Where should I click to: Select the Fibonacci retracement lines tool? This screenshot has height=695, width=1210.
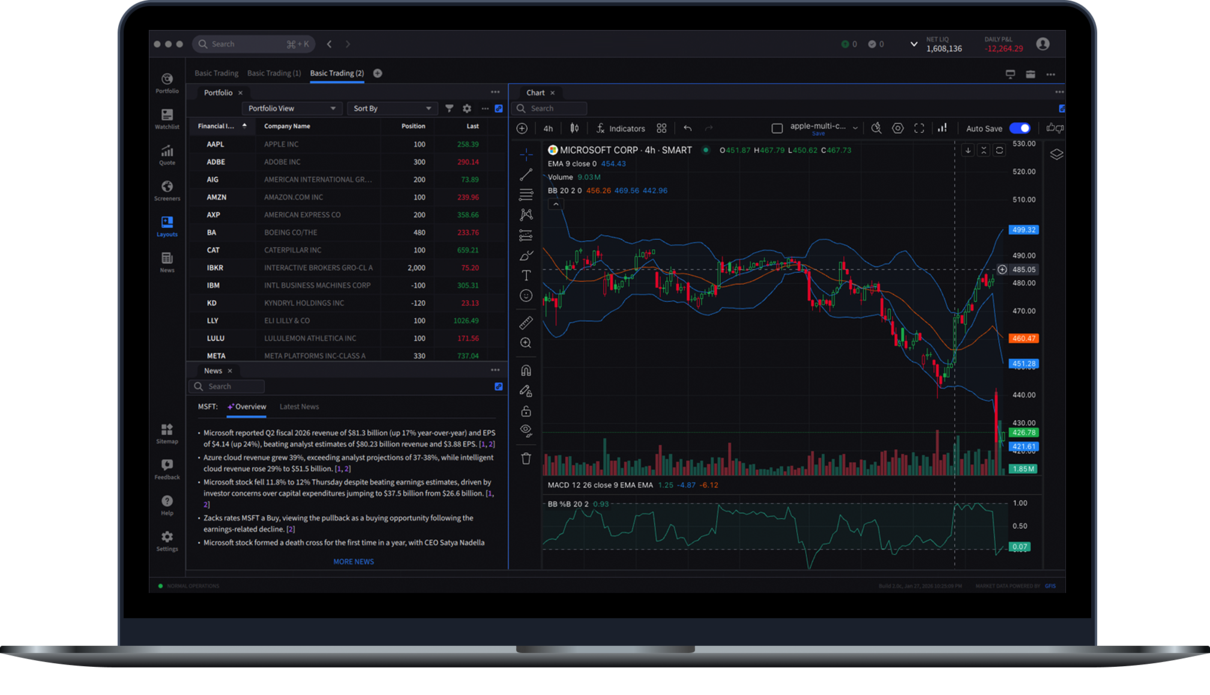click(526, 195)
